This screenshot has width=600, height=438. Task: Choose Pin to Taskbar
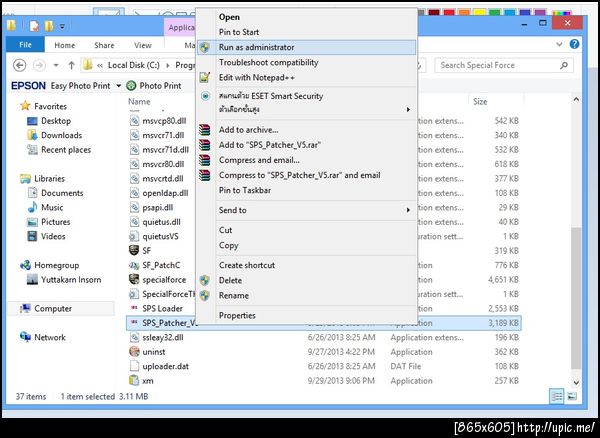pyautogui.click(x=307, y=190)
